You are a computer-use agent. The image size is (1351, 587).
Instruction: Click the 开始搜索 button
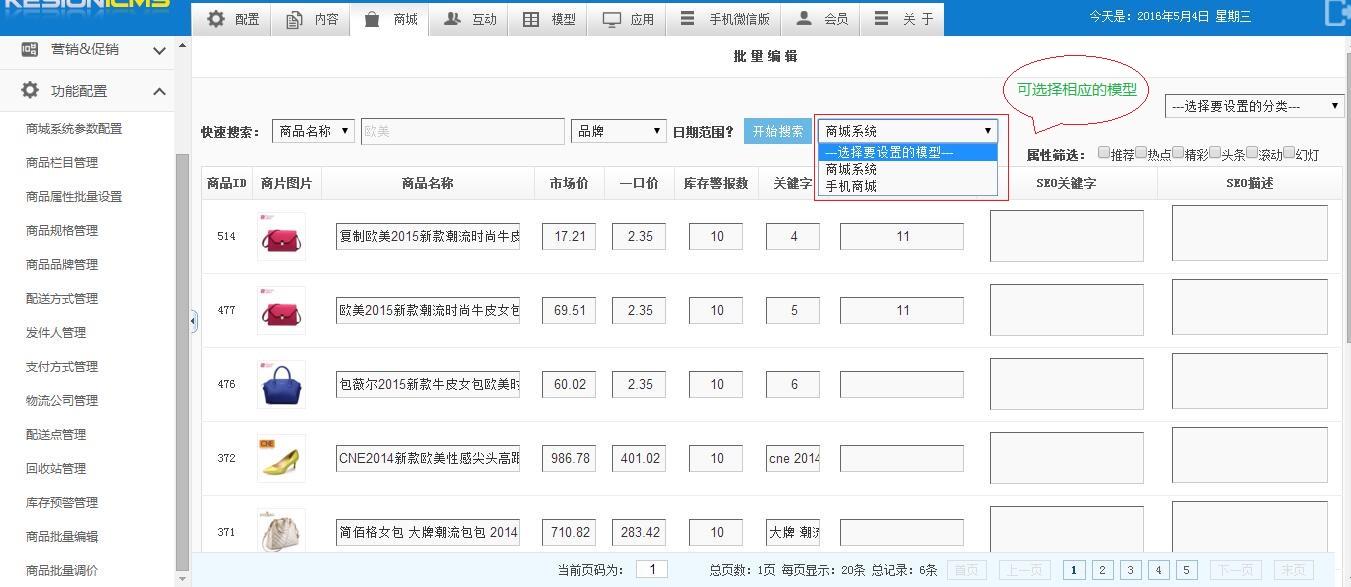coord(778,131)
